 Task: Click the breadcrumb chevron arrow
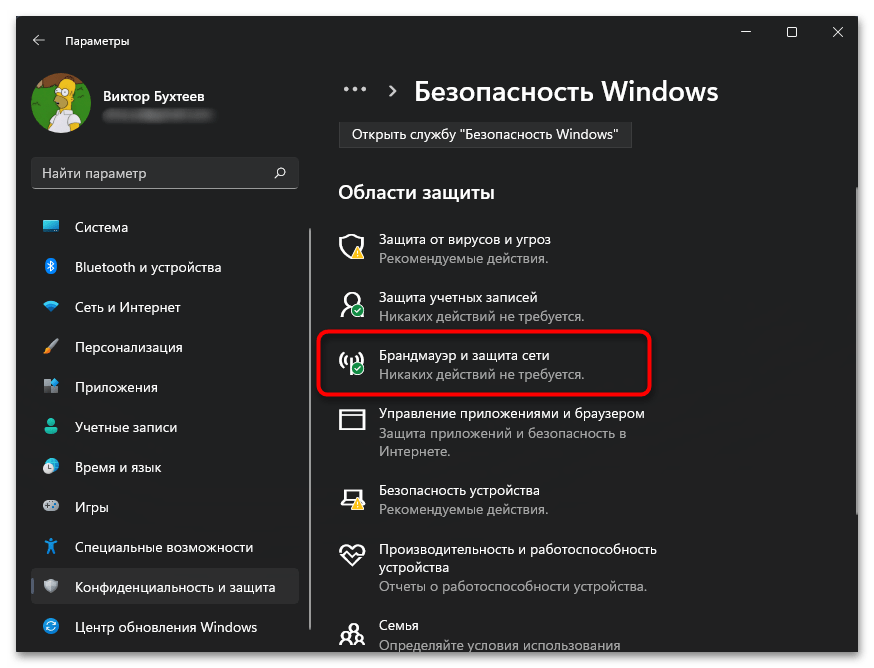(392, 91)
